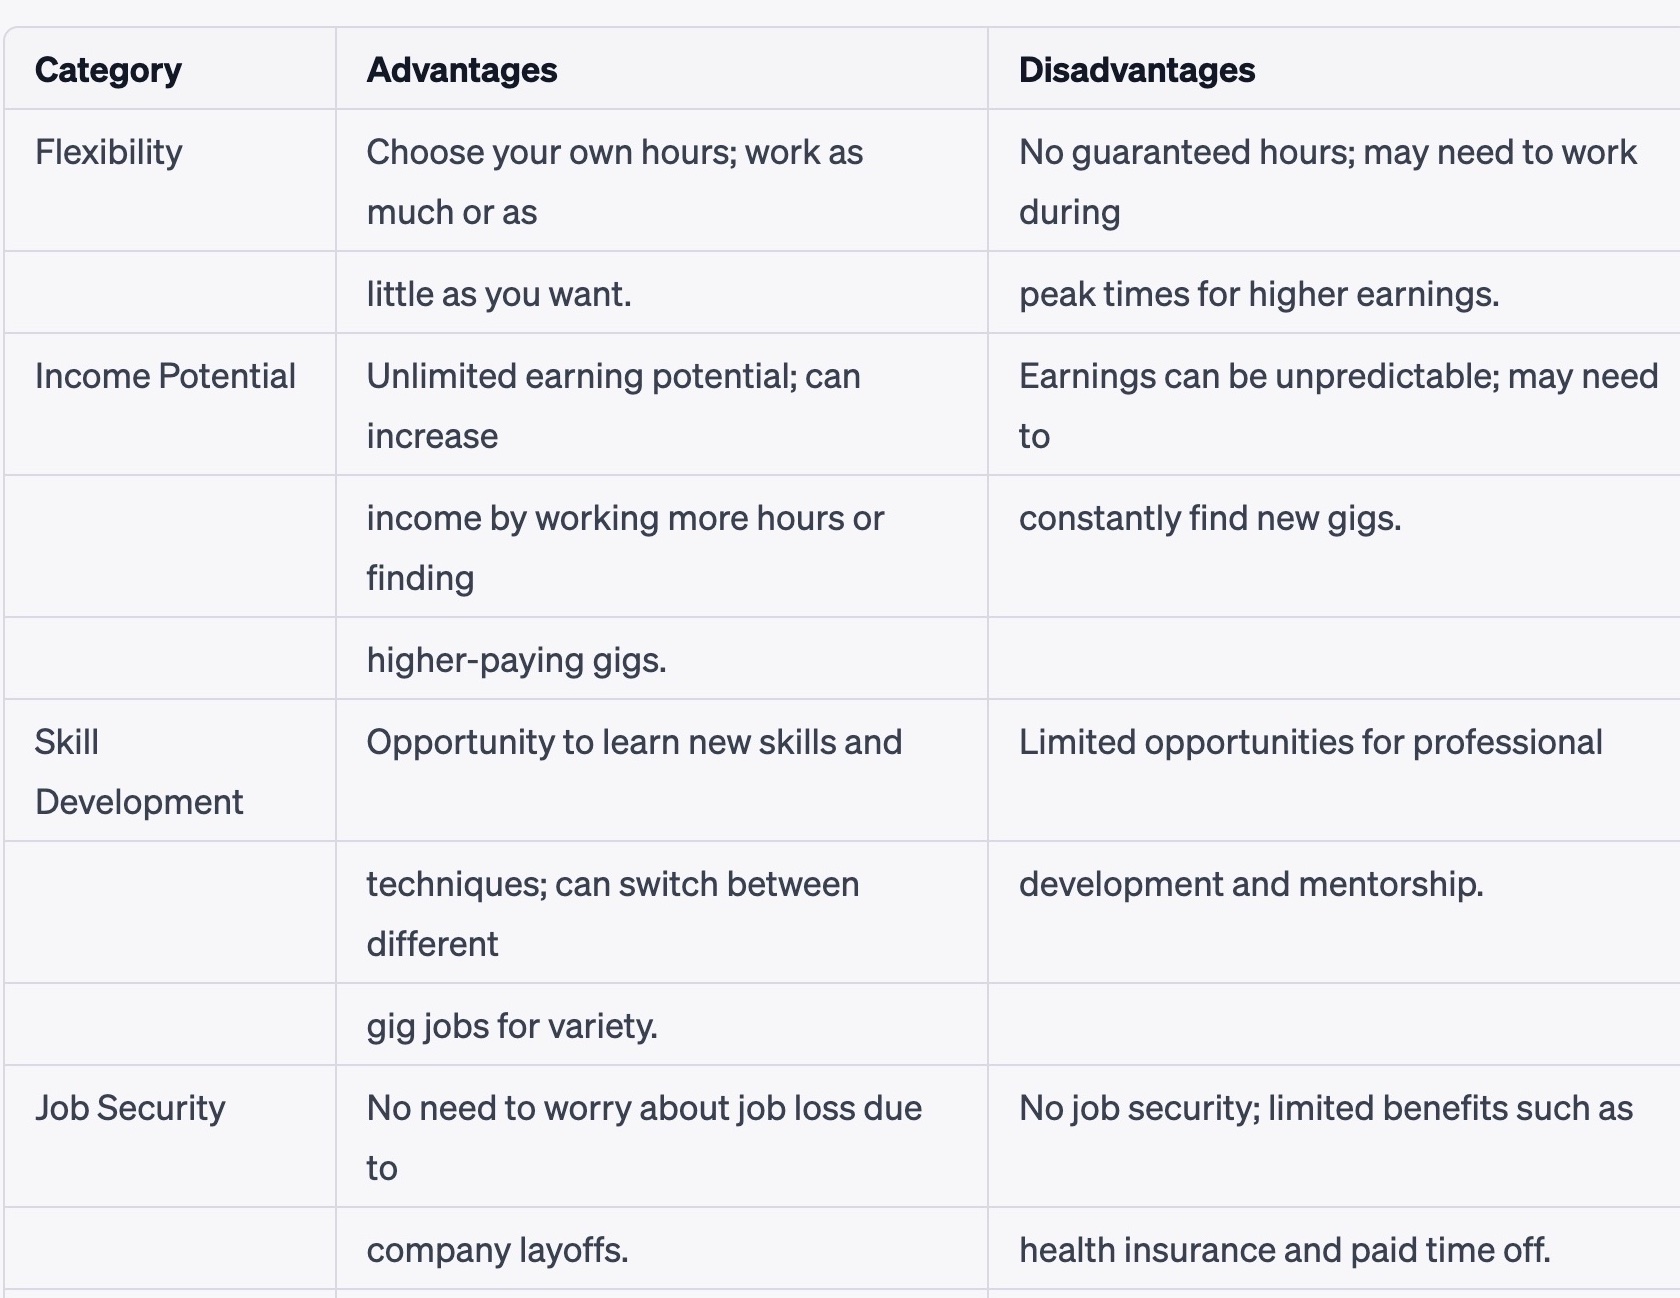Select the Skill Development category cell
This screenshot has height=1298, width=1680.
[138, 771]
